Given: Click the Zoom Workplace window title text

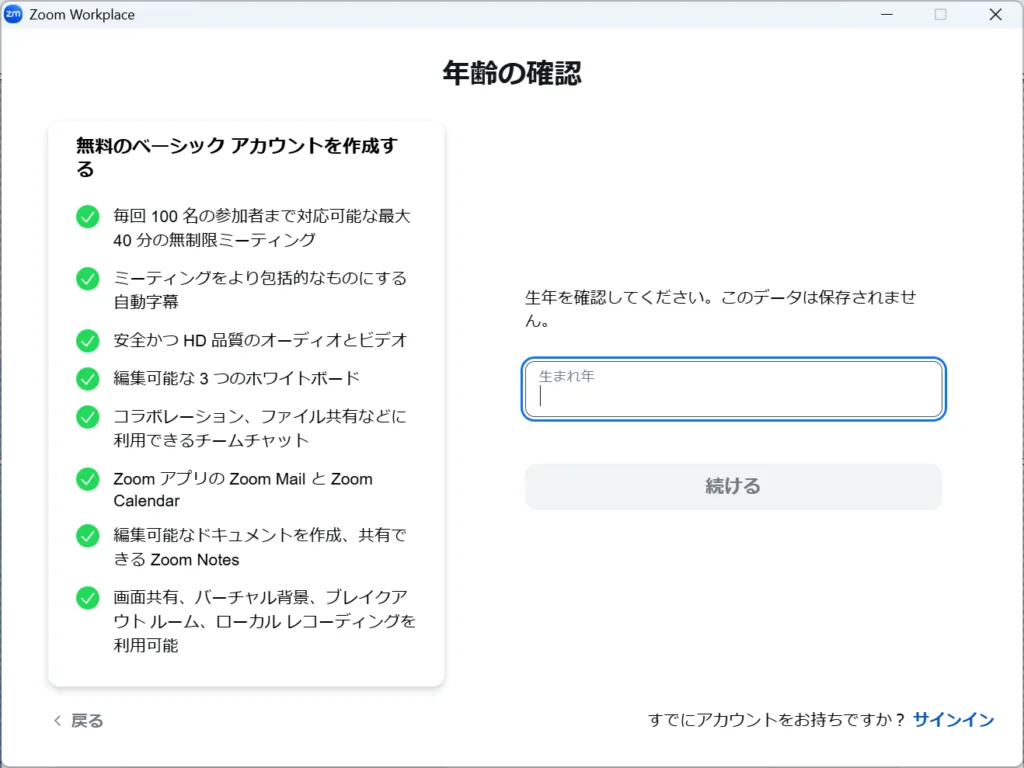Looking at the screenshot, I should [x=82, y=14].
